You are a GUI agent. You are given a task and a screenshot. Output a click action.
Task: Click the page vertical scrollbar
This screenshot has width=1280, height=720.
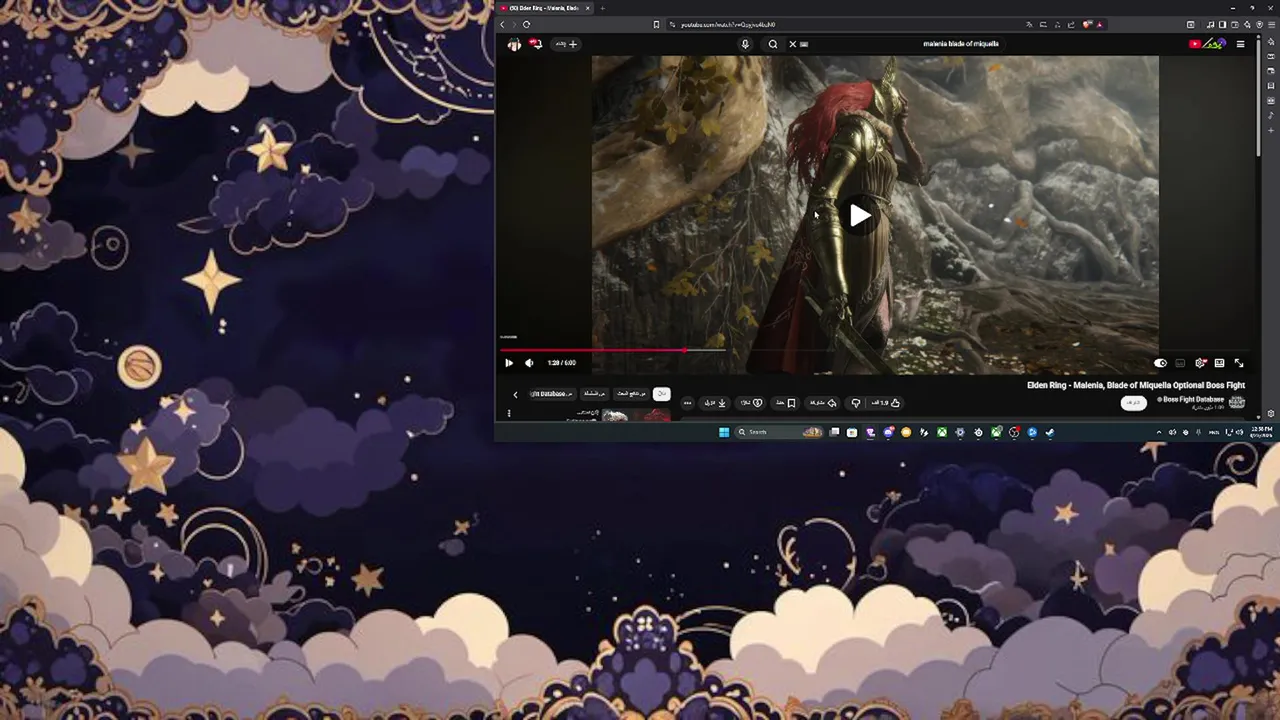click(x=1258, y=100)
